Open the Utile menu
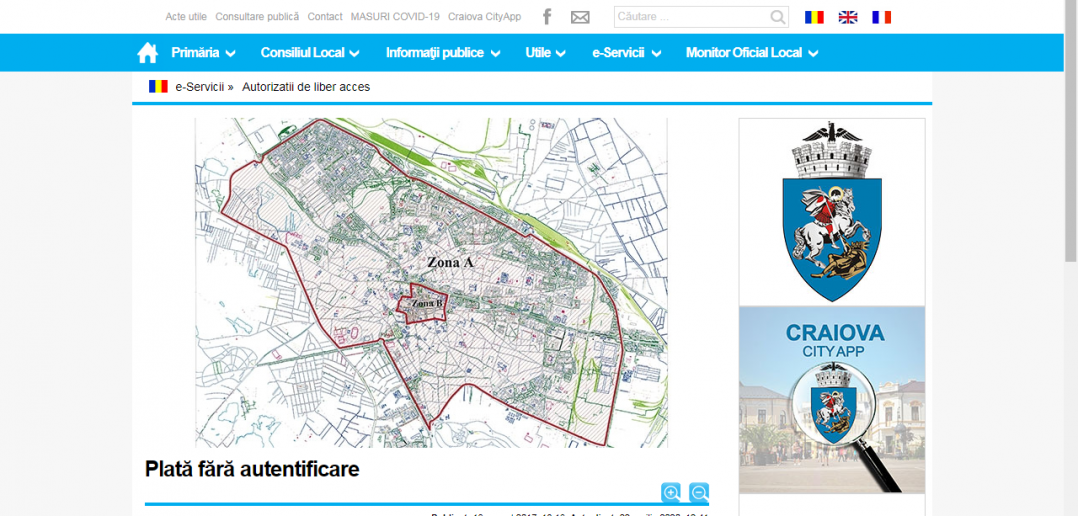The height and width of the screenshot is (516, 1078). coord(545,53)
